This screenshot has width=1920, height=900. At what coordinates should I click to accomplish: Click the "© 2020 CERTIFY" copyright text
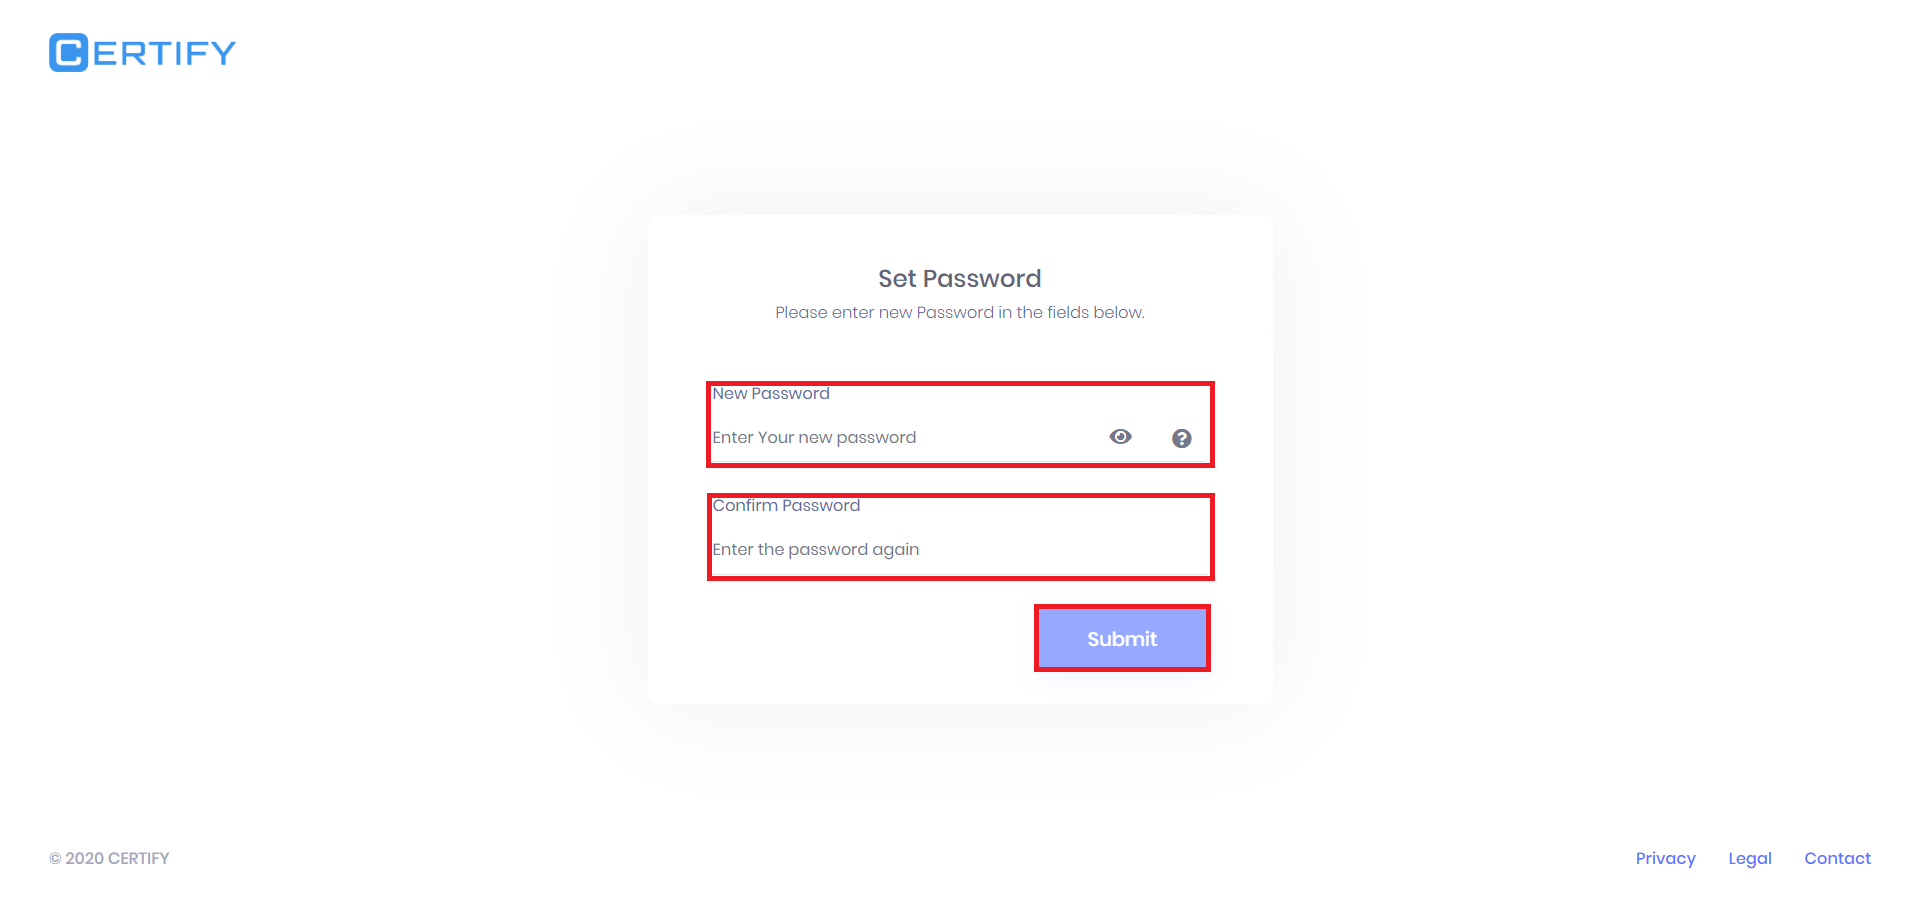pyautogui.click(x=110, y=858)
